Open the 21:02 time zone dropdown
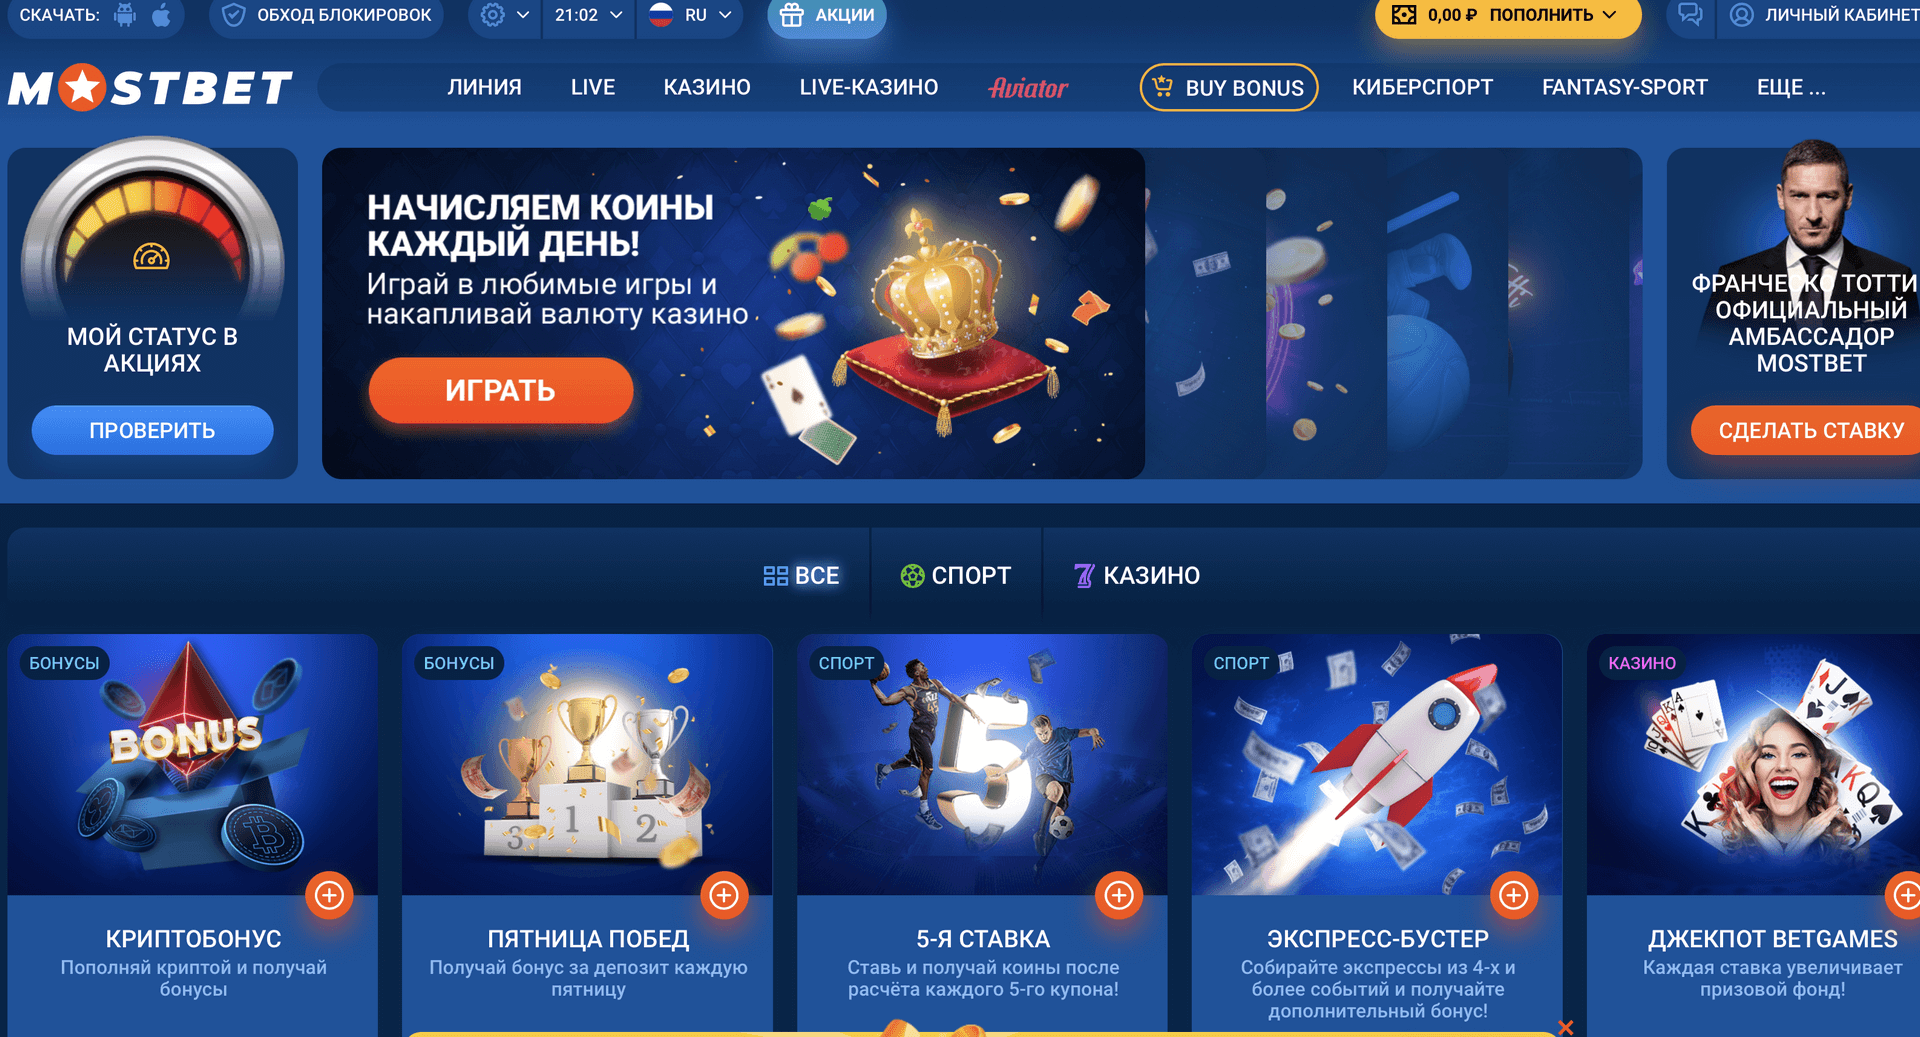 (589, 15)
